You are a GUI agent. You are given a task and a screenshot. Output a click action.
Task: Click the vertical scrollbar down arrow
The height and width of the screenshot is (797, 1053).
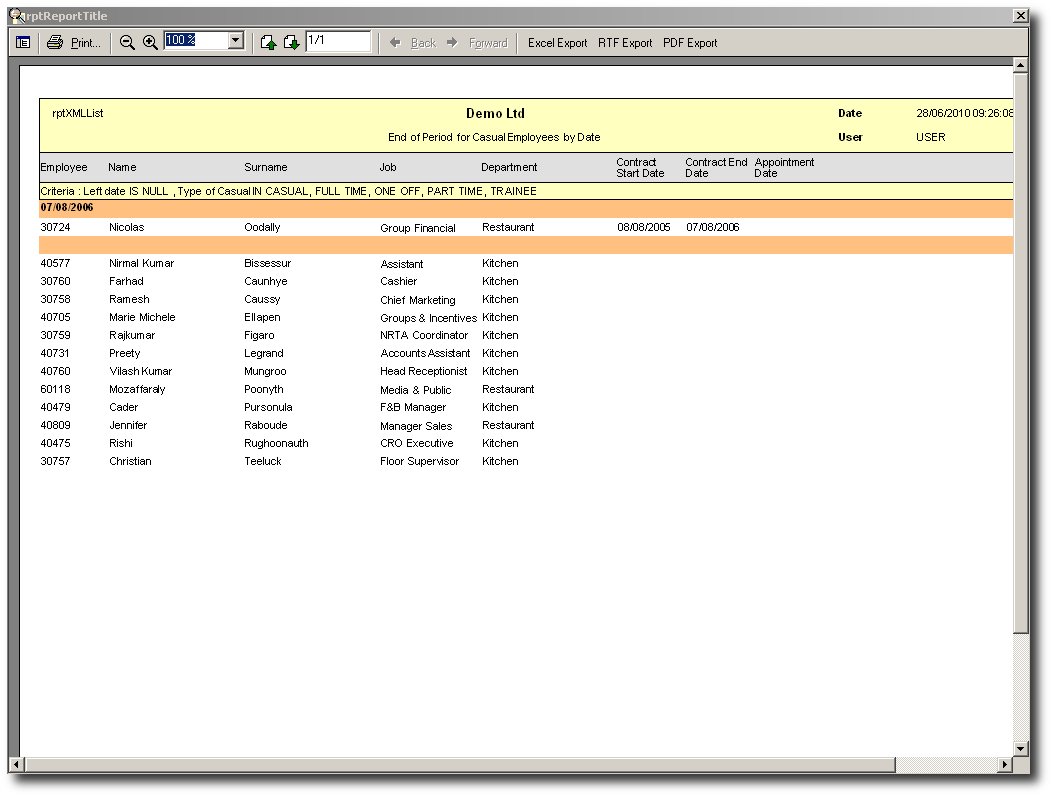[1020, 748]
